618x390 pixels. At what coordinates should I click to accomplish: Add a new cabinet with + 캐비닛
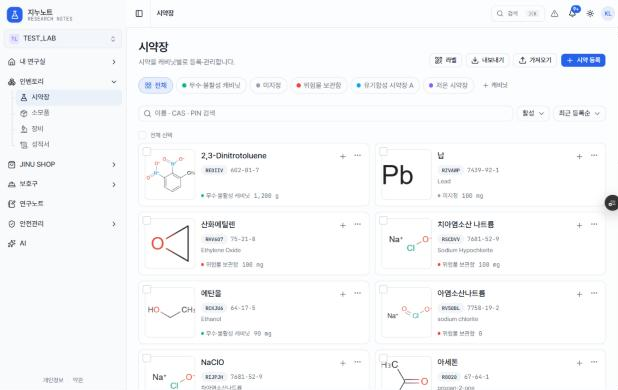tap(495, 85)
